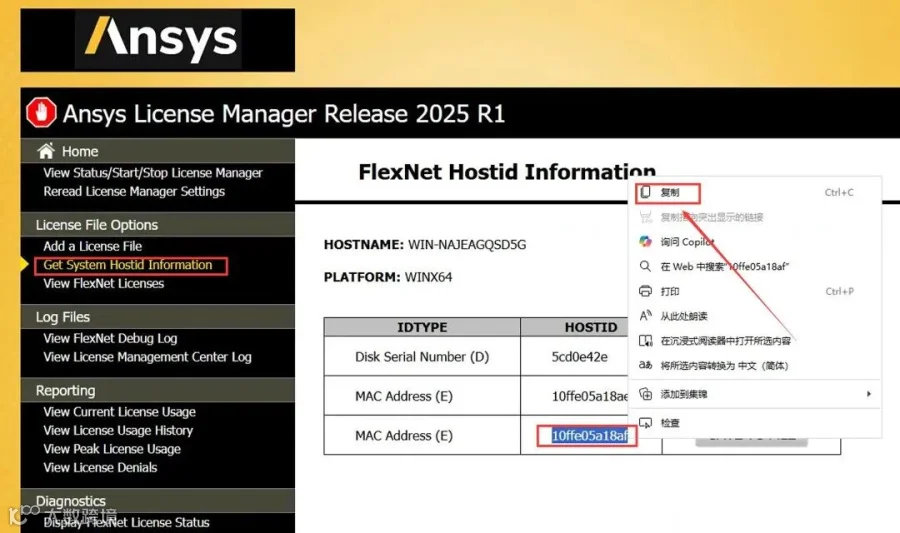The image size is (900, 533).
Task: Click the Home house icon
Action: [x=46, y=151]
